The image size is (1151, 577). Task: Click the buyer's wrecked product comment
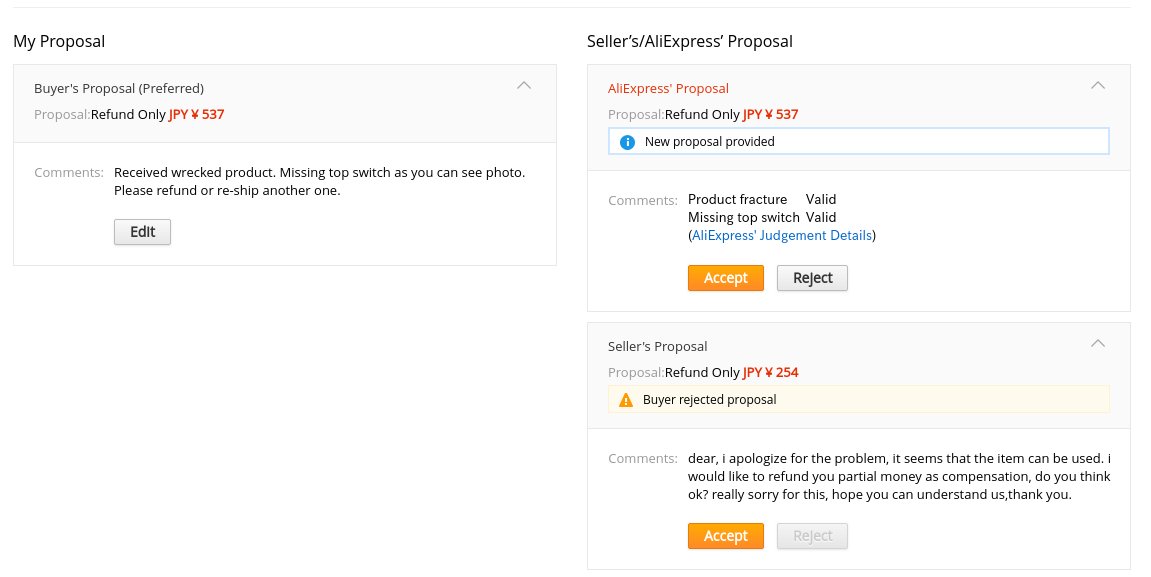319,181
